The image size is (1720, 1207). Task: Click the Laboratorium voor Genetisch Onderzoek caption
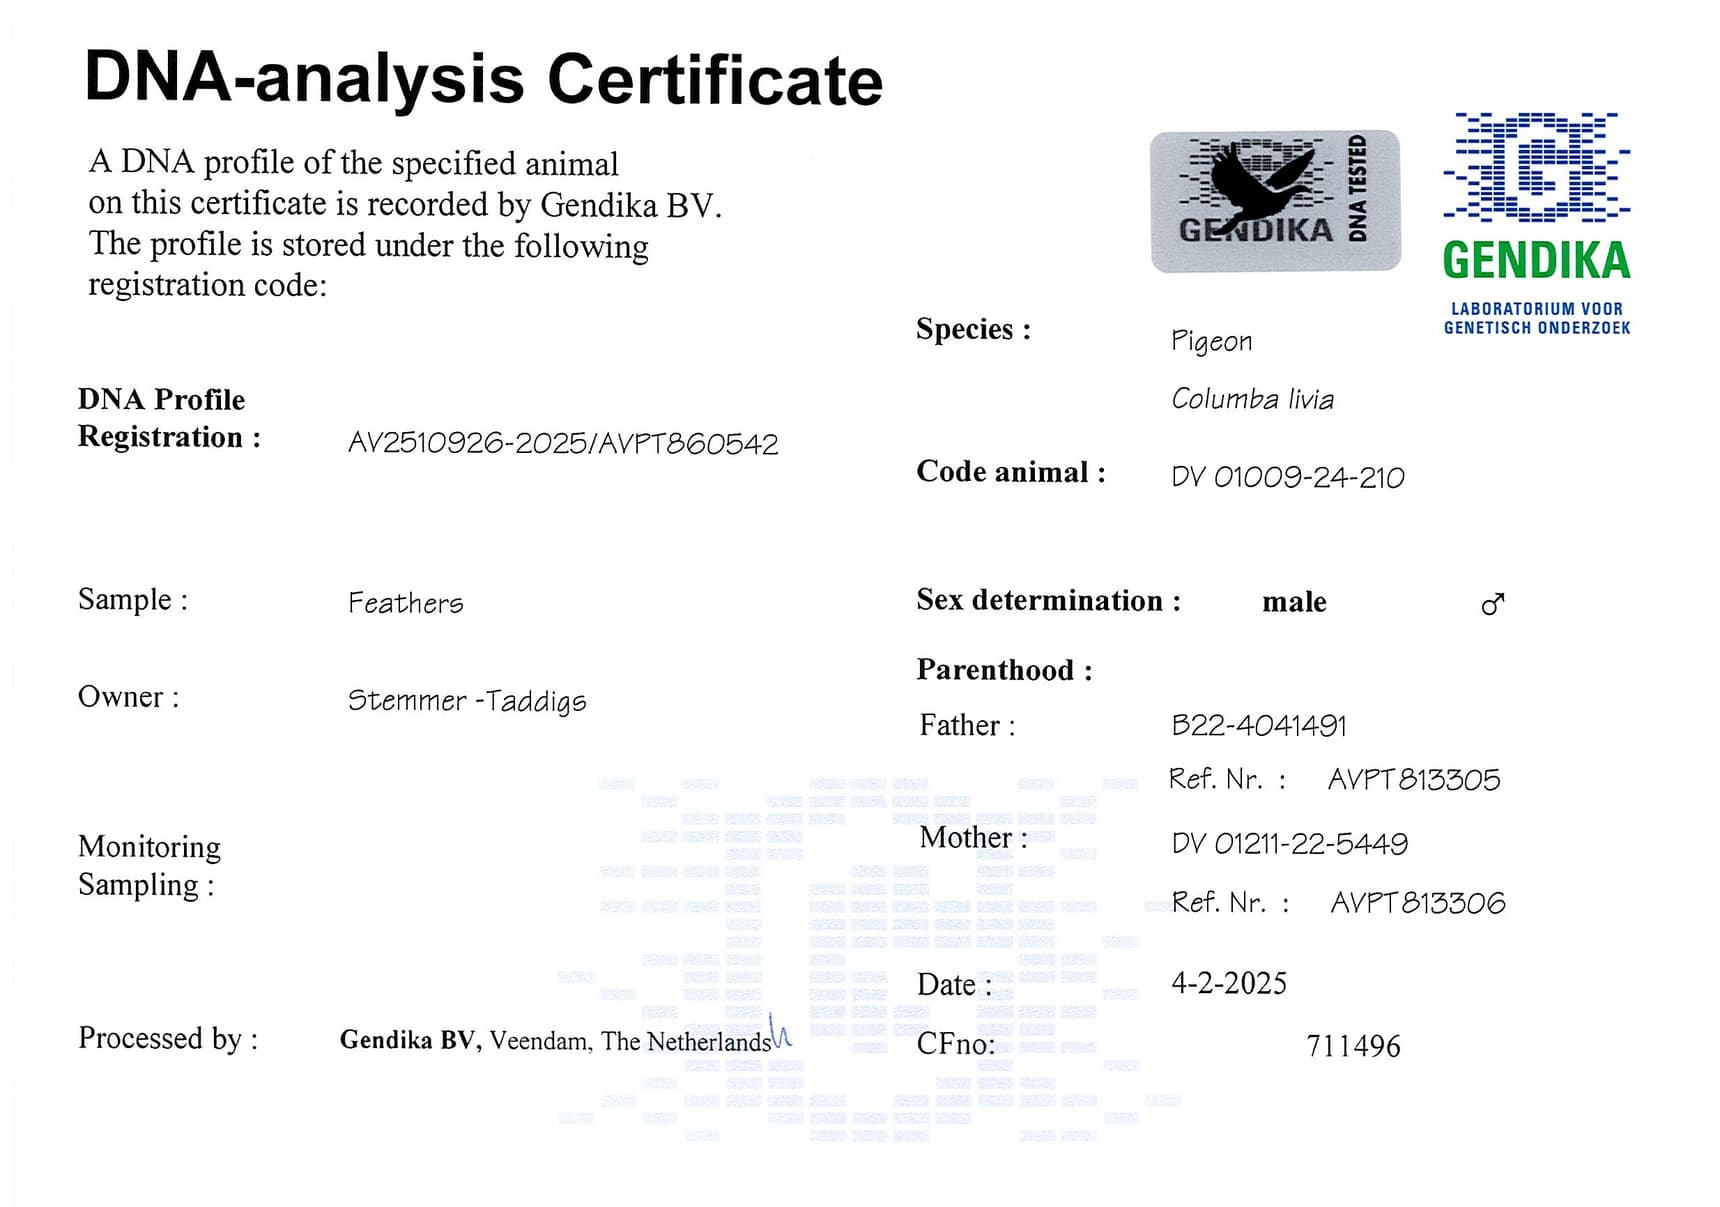click(1536, 318)
